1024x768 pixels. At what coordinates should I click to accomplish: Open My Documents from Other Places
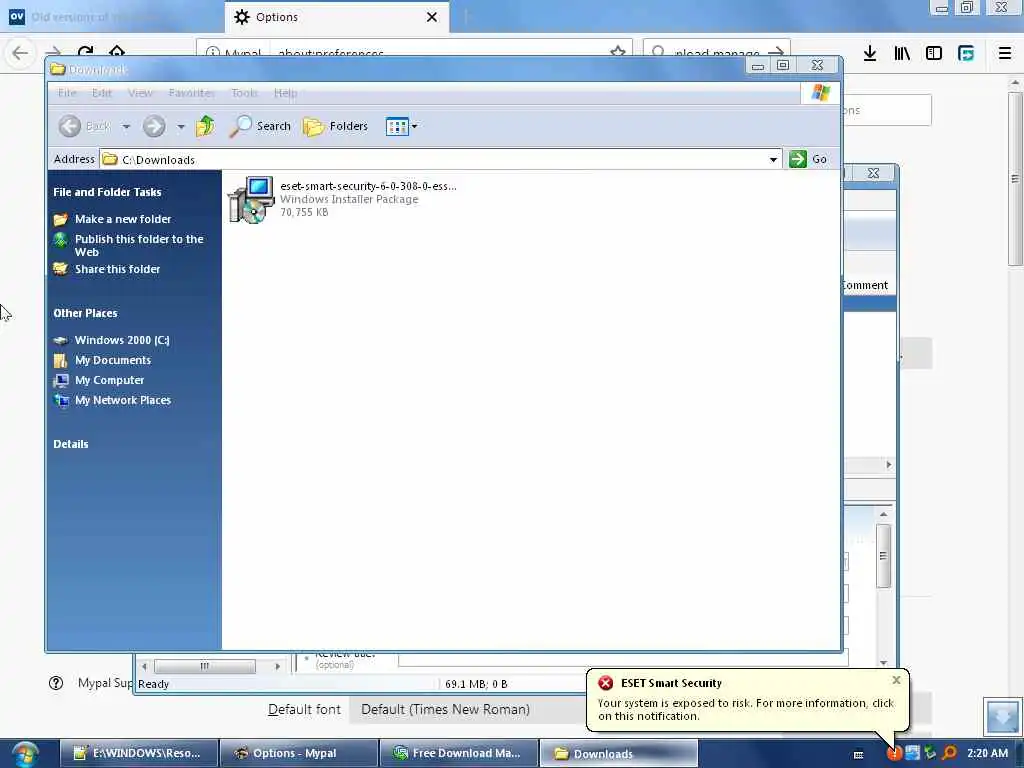point(113,360)
